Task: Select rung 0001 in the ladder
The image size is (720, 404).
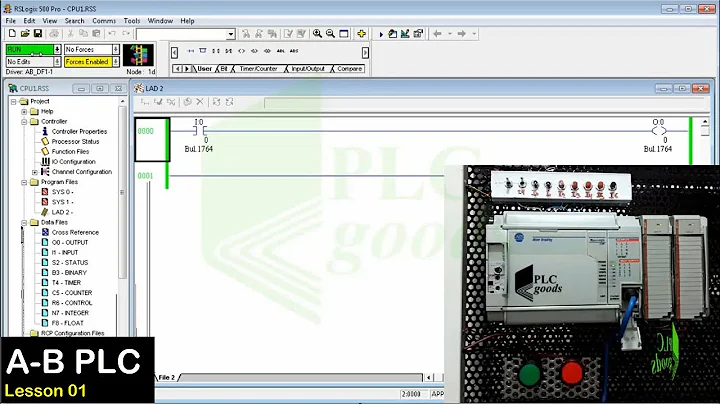Action: click(x=146, y=176)
